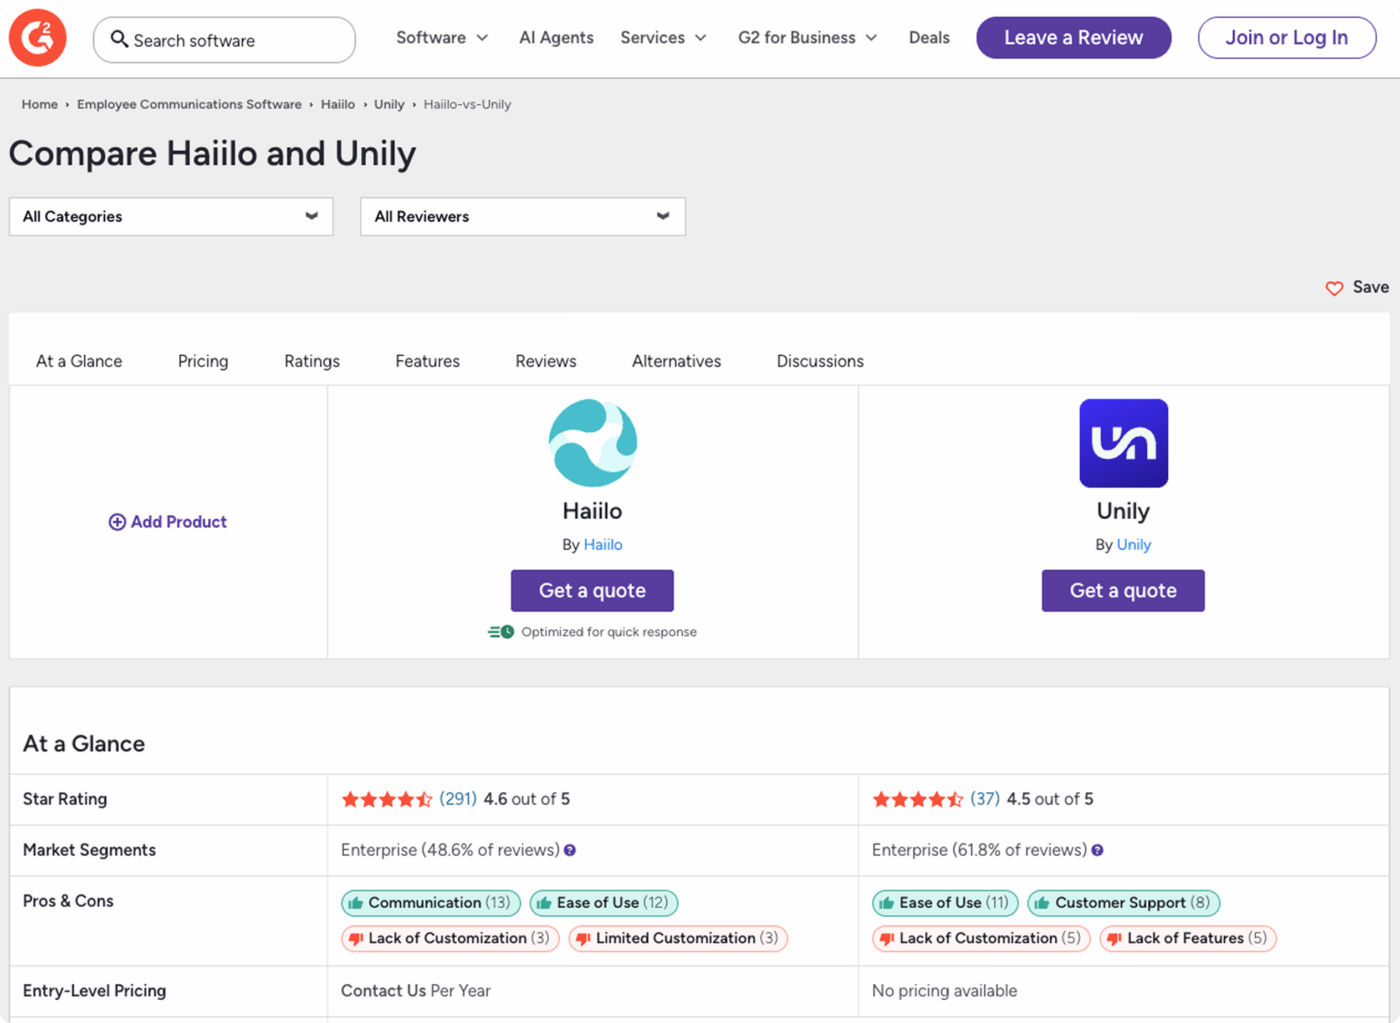
Task: Select the Communication (13) pros tag
Action: coord(431,903)
